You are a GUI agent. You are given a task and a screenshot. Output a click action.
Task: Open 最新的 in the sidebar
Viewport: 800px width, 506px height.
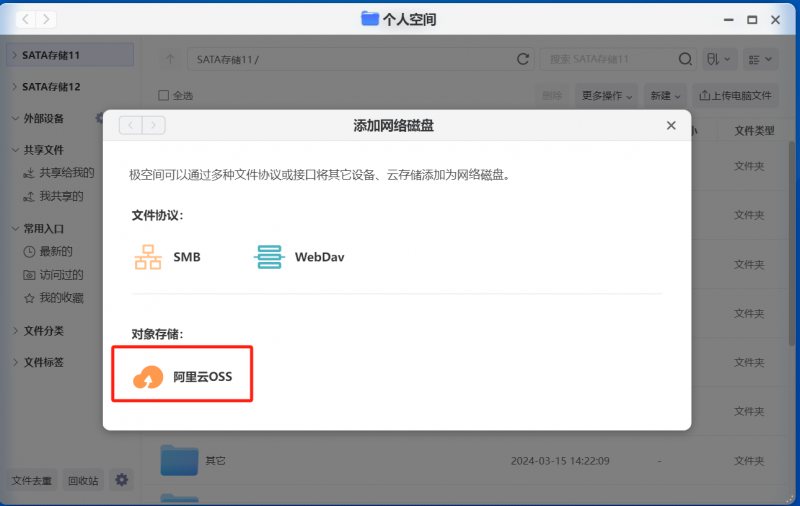(x=48, y=251)
